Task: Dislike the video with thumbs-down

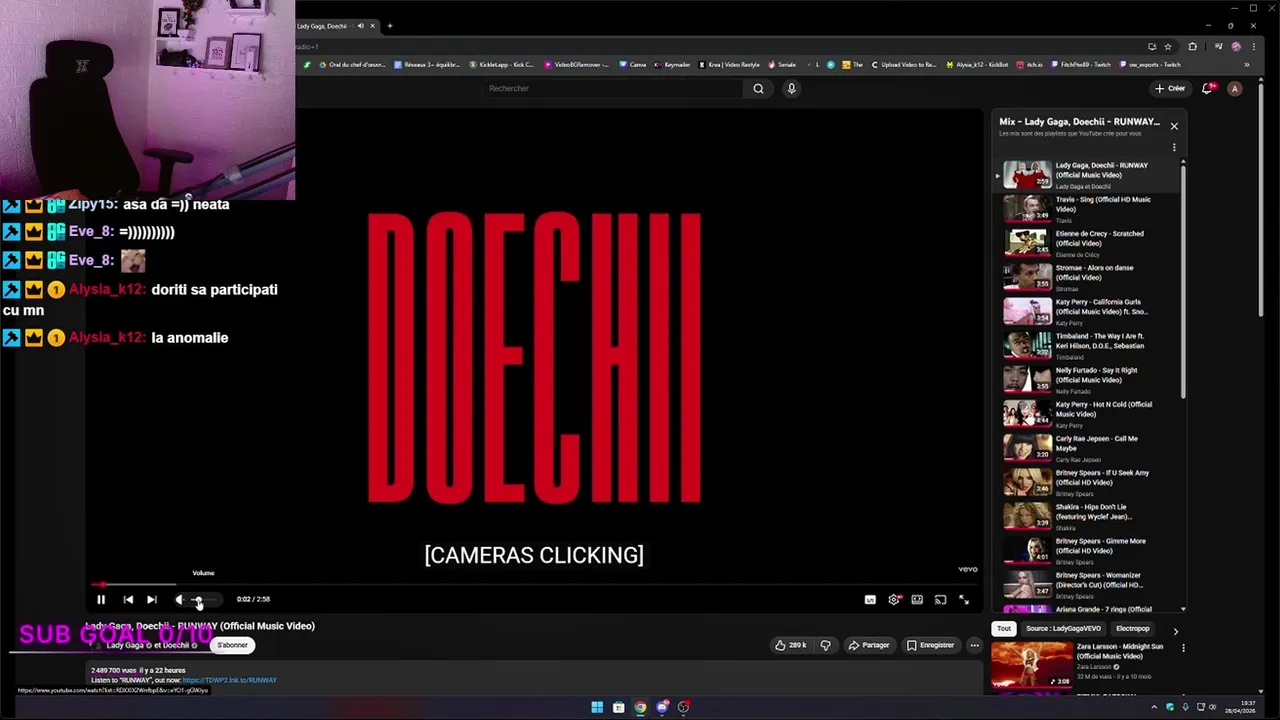Action: tap(825, 645)
